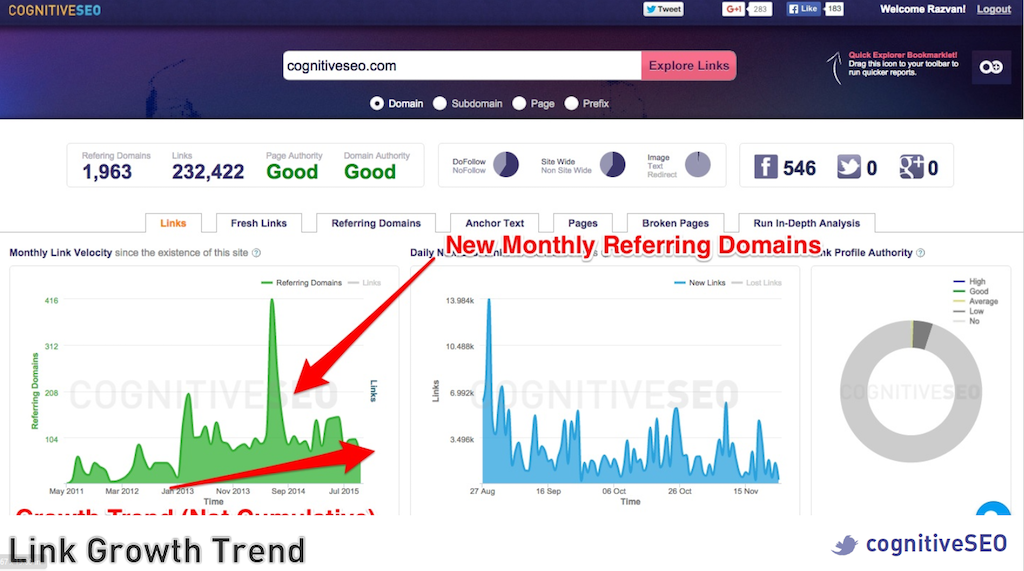The height and width of the screenshot is (571, 1024).
Task: Switch to the Fresh Links tab
Action: tap(259, 223)
